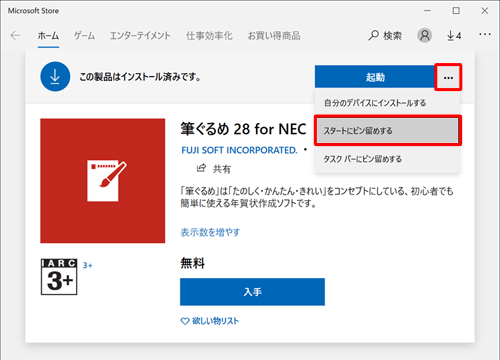Minimize the Microsoft Store window
500x360 pixels.
427,11
